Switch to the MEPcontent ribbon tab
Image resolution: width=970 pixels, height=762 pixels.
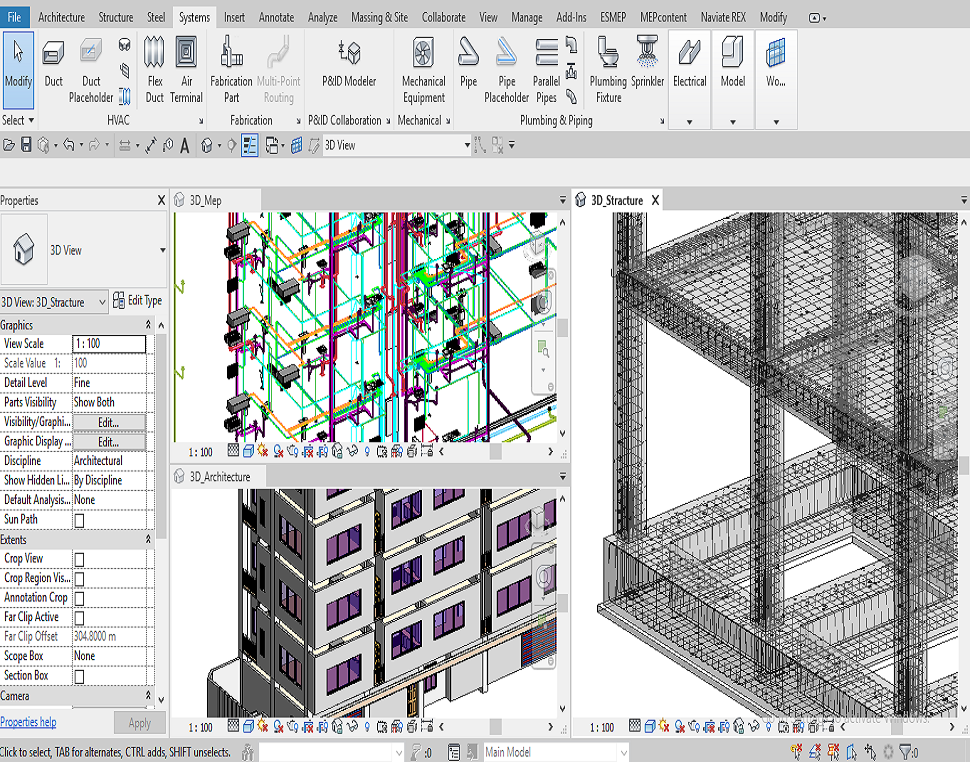[x=663, y=17]
